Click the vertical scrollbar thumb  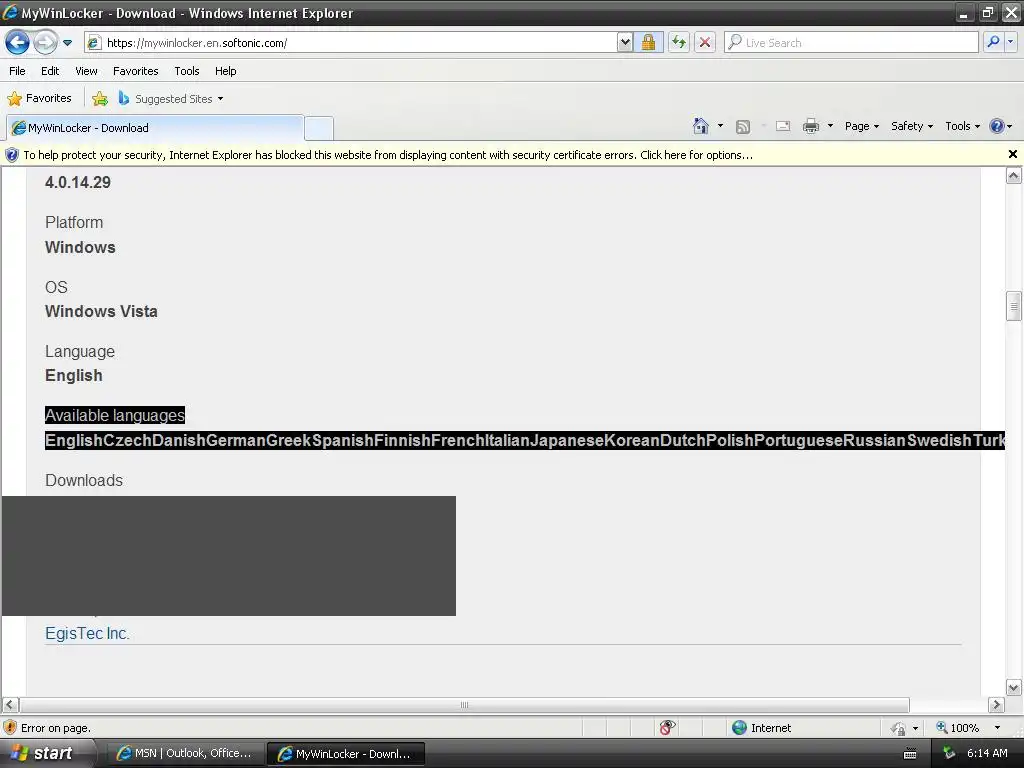point(1014,306)
